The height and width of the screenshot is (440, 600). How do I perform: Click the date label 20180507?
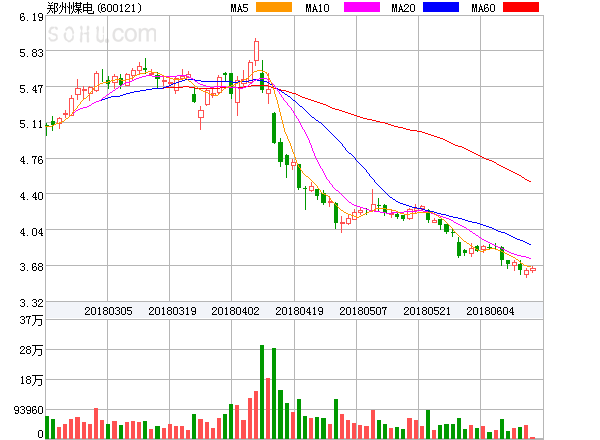pyautogui.click(x=363, y=311)
